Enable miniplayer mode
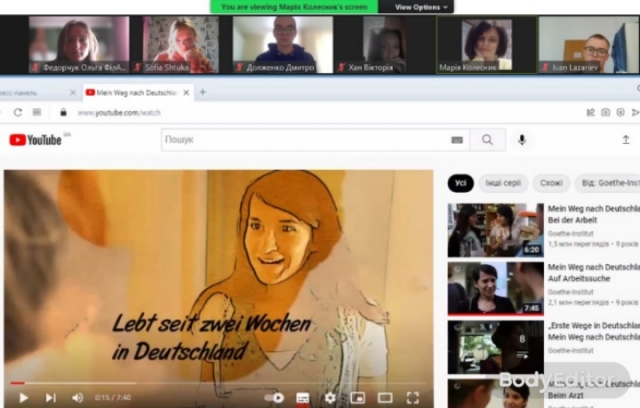640x408 pixels. click(x=358, y=397)
